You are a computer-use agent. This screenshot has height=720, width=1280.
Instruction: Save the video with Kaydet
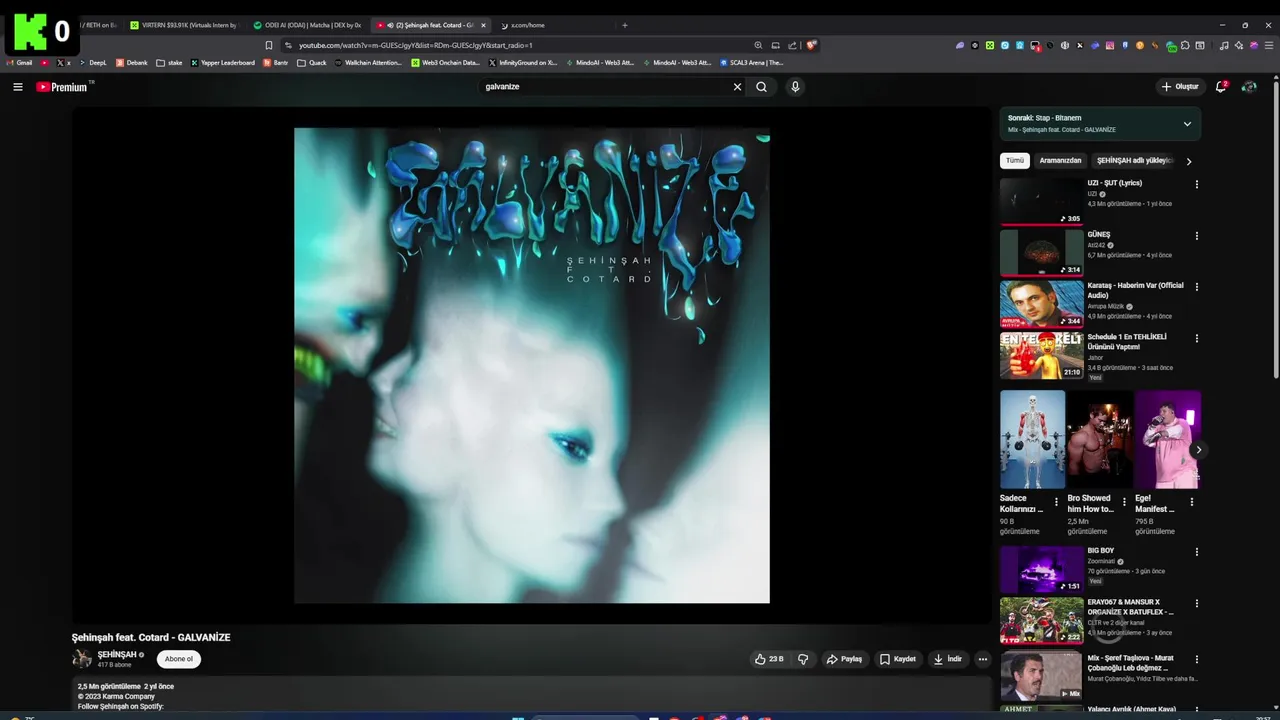[898, 659]
